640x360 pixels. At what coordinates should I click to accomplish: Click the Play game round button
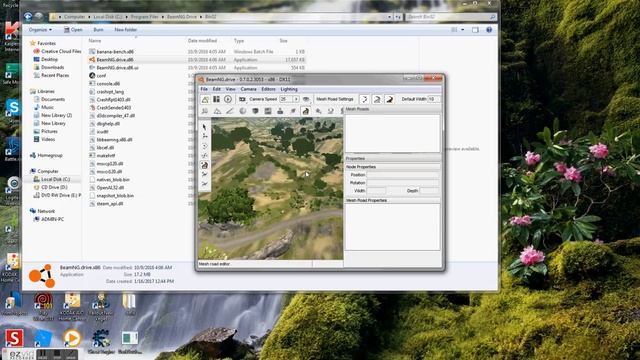coord(228,99)
